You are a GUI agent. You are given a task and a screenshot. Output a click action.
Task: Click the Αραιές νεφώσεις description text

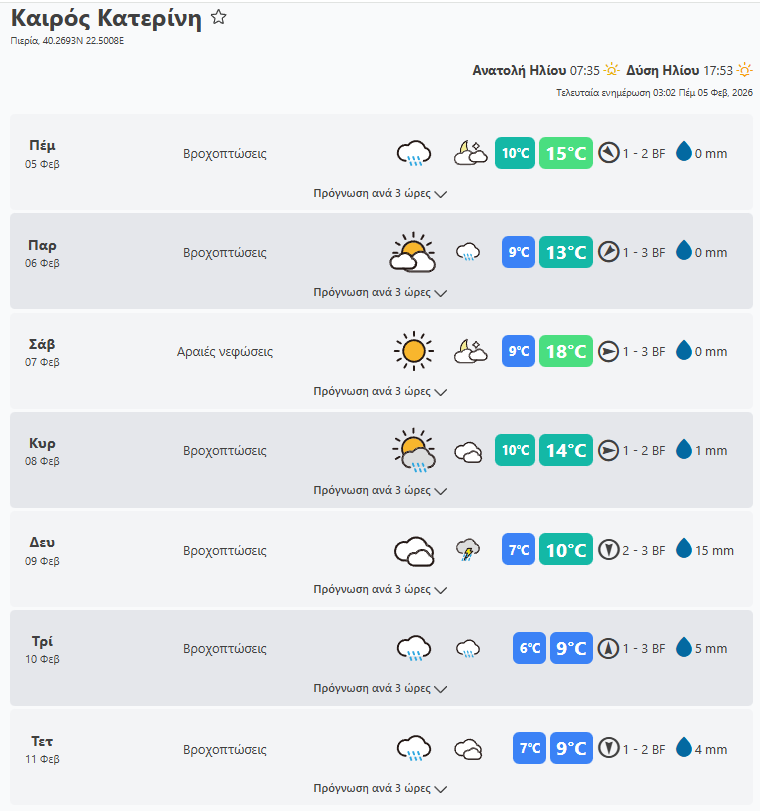point(225,352)
